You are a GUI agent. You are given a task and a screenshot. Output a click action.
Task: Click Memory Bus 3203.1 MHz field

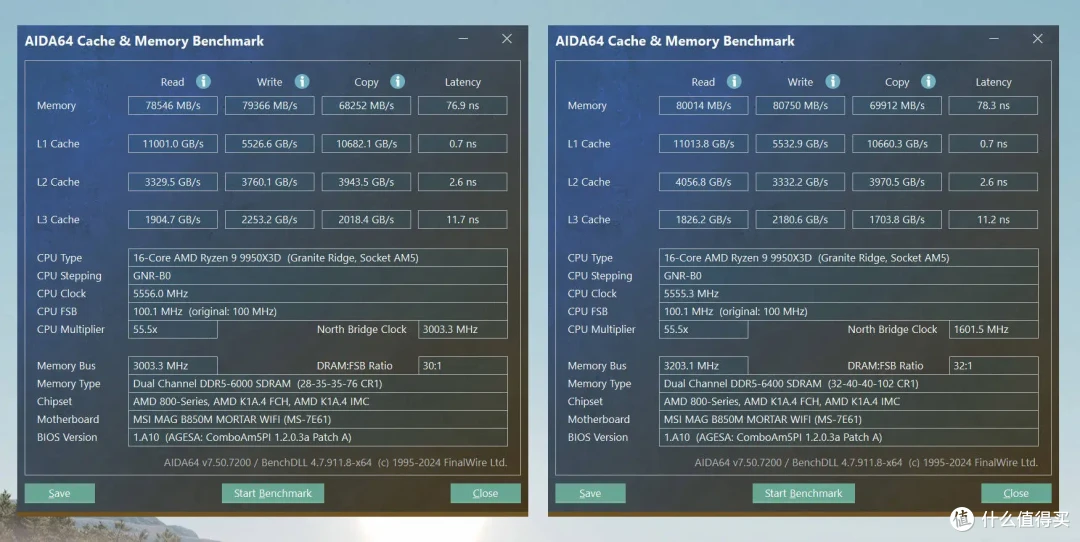click(x=703, y=366)
